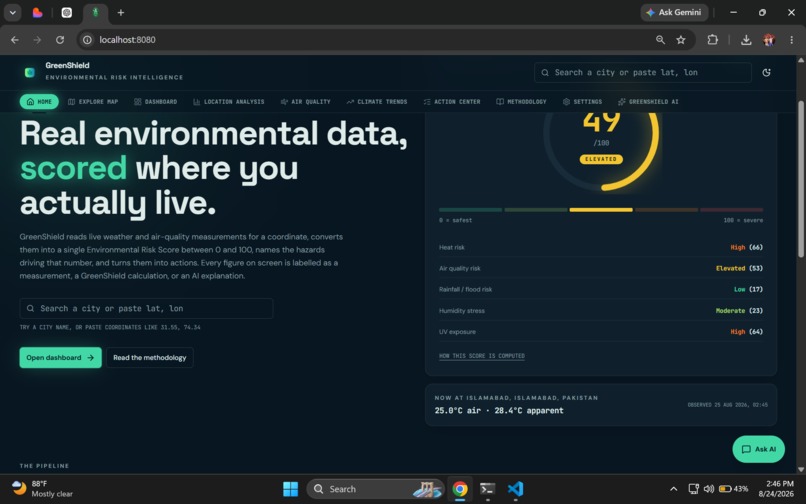Open Climate Trends page
Screen dimensions: 806x504
(x=377, y=102)
